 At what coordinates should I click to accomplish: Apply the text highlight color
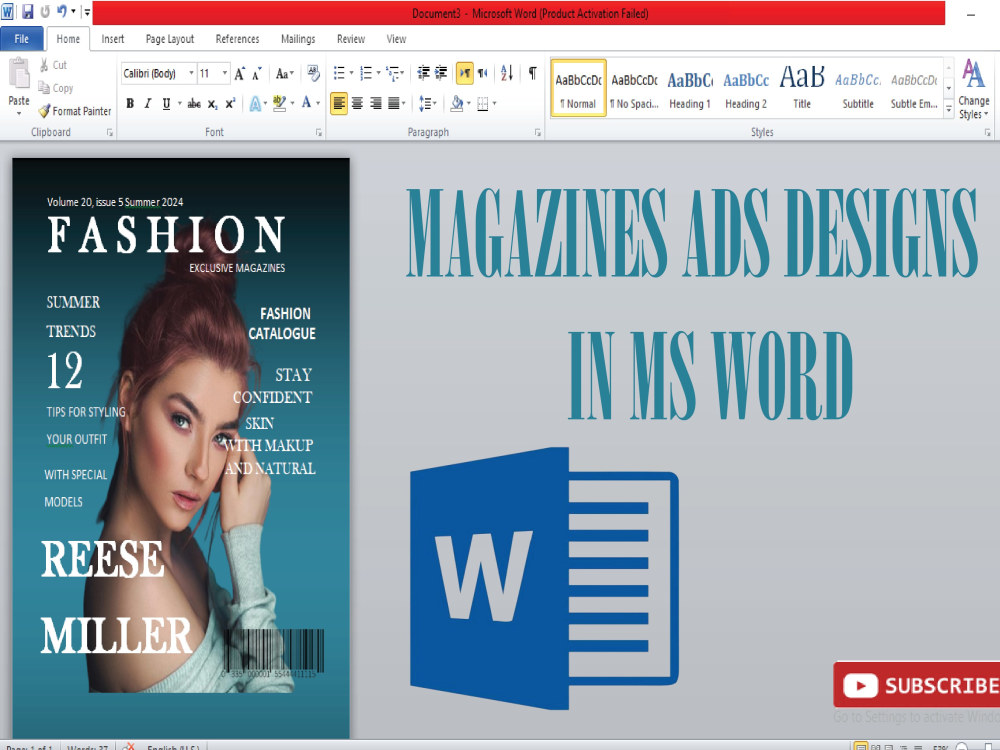tap(279, 103)
